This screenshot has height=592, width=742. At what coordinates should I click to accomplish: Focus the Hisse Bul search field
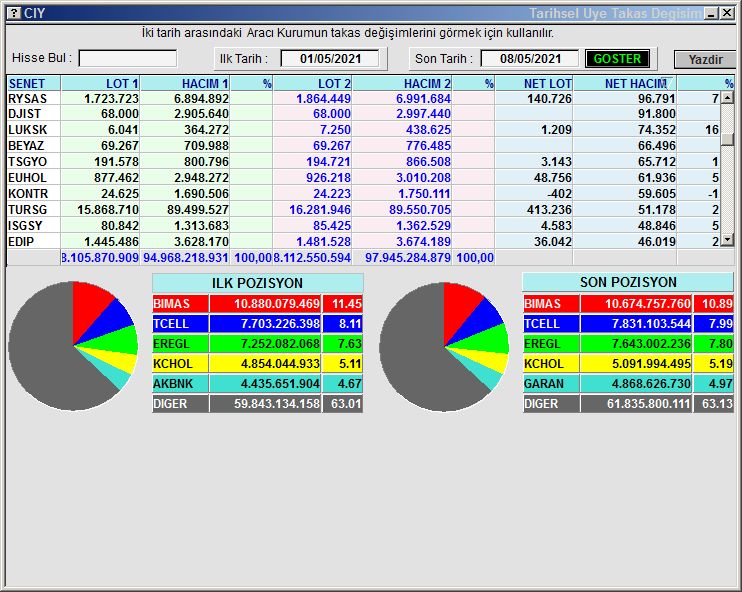[x=128, y=59]
